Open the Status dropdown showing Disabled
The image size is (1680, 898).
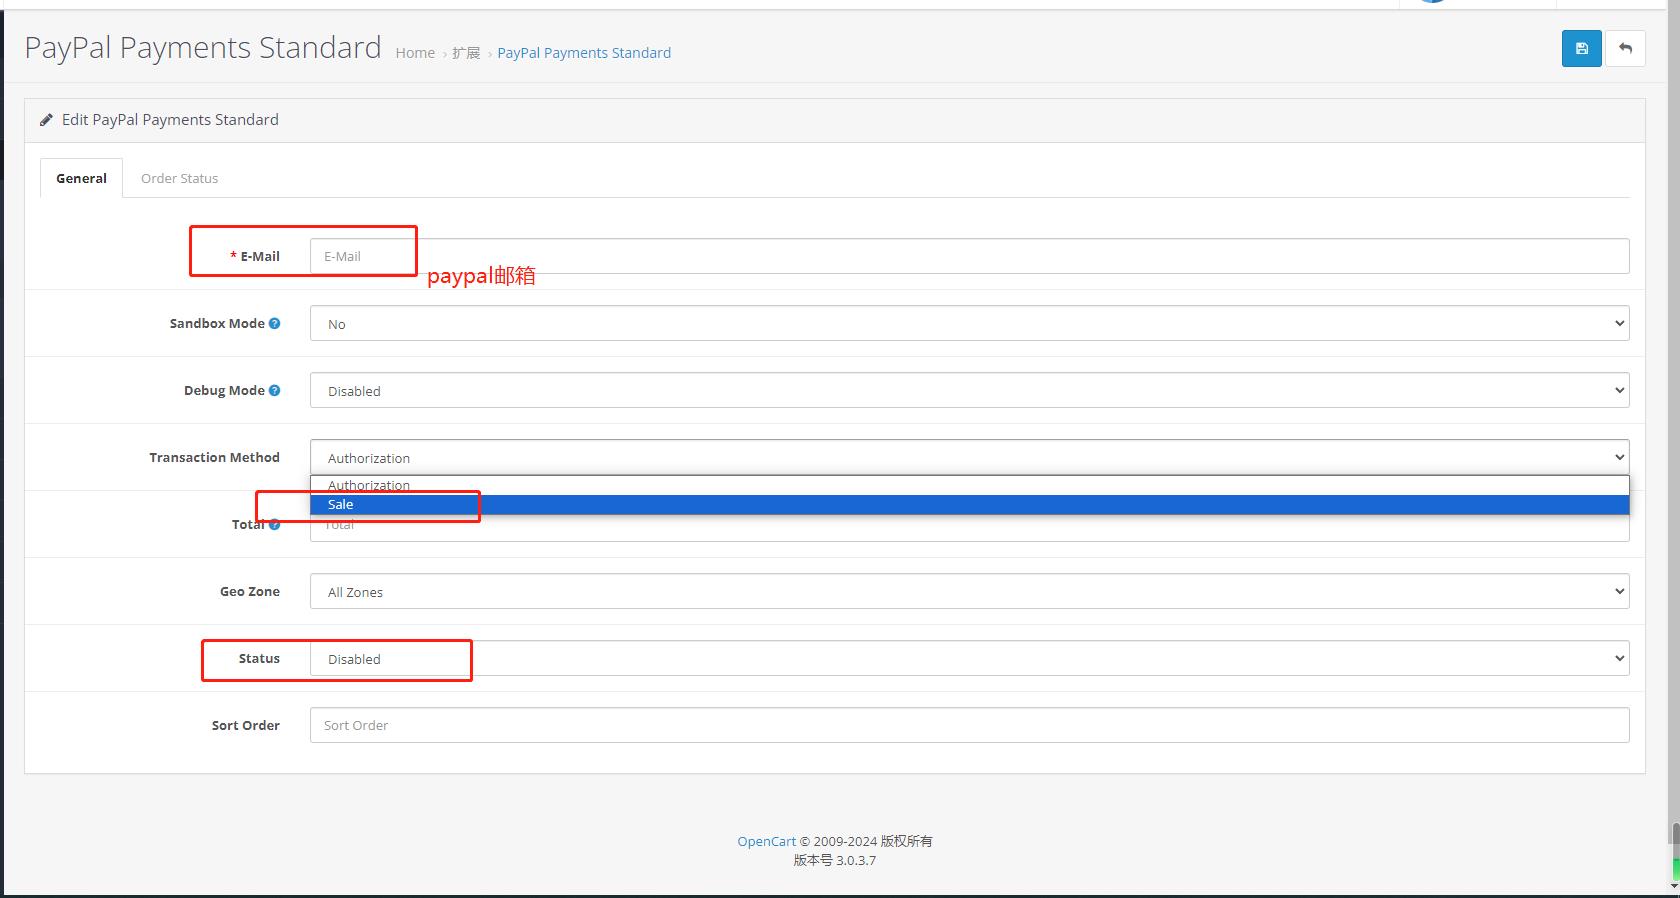click(968, 659)
